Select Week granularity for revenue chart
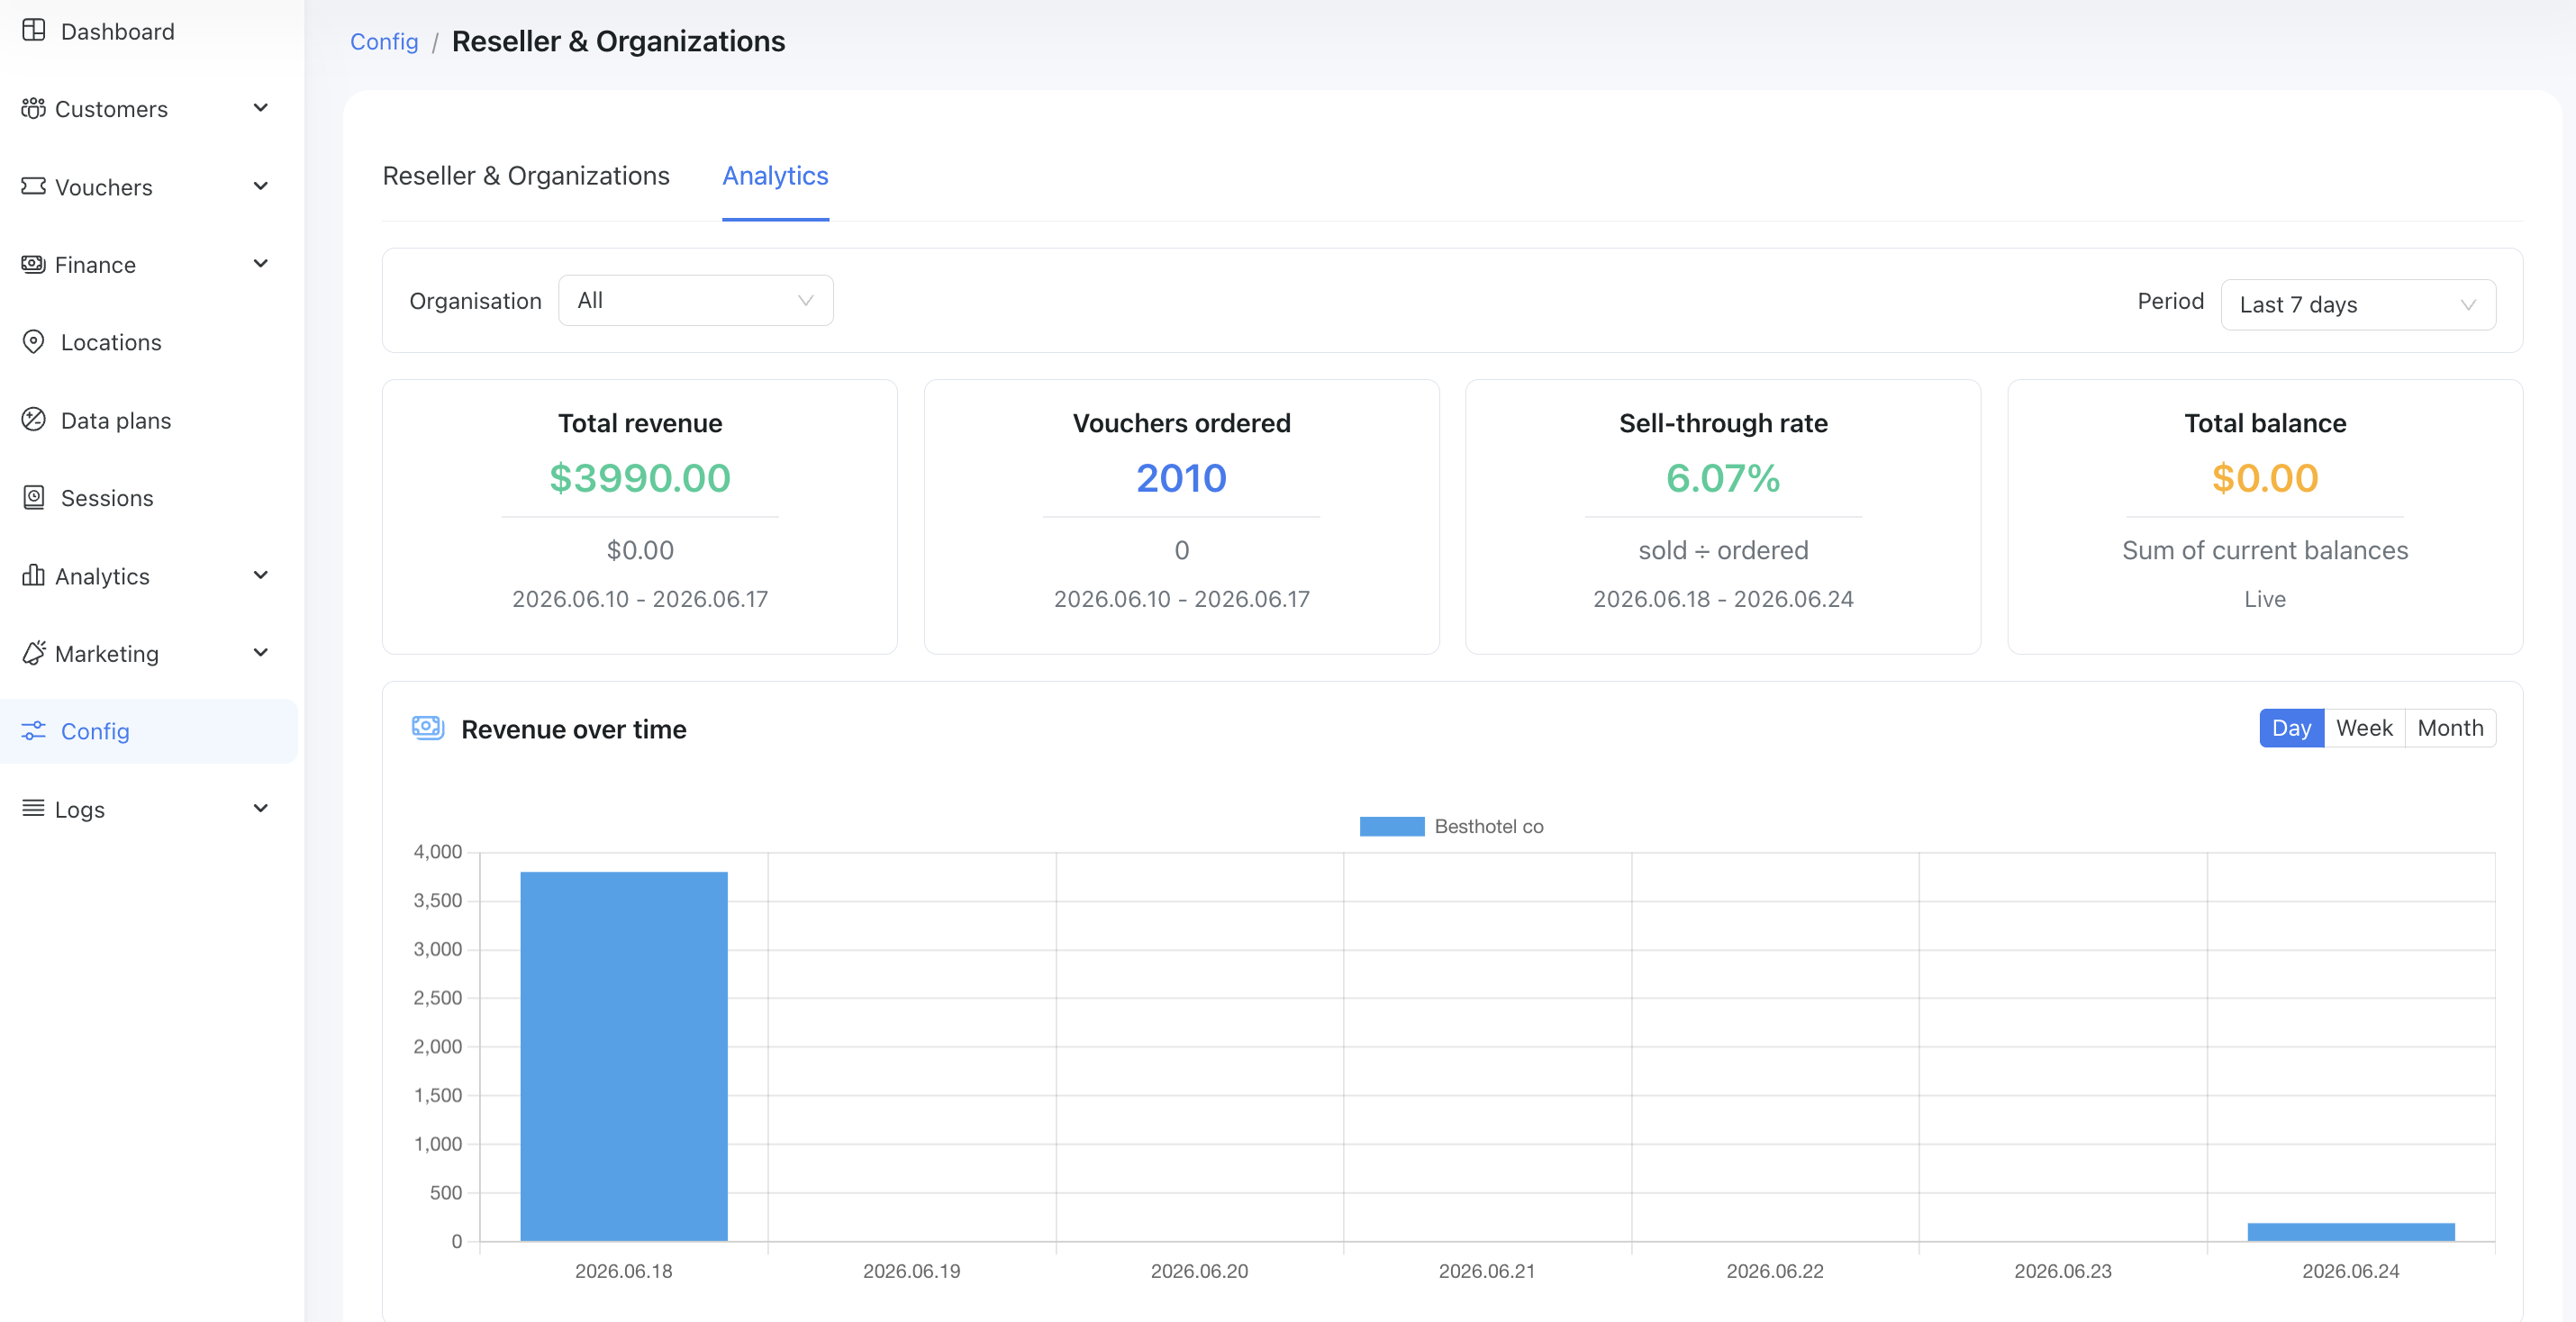Viewport: 2576px width, 1322px height. (x=2364, y=728)
